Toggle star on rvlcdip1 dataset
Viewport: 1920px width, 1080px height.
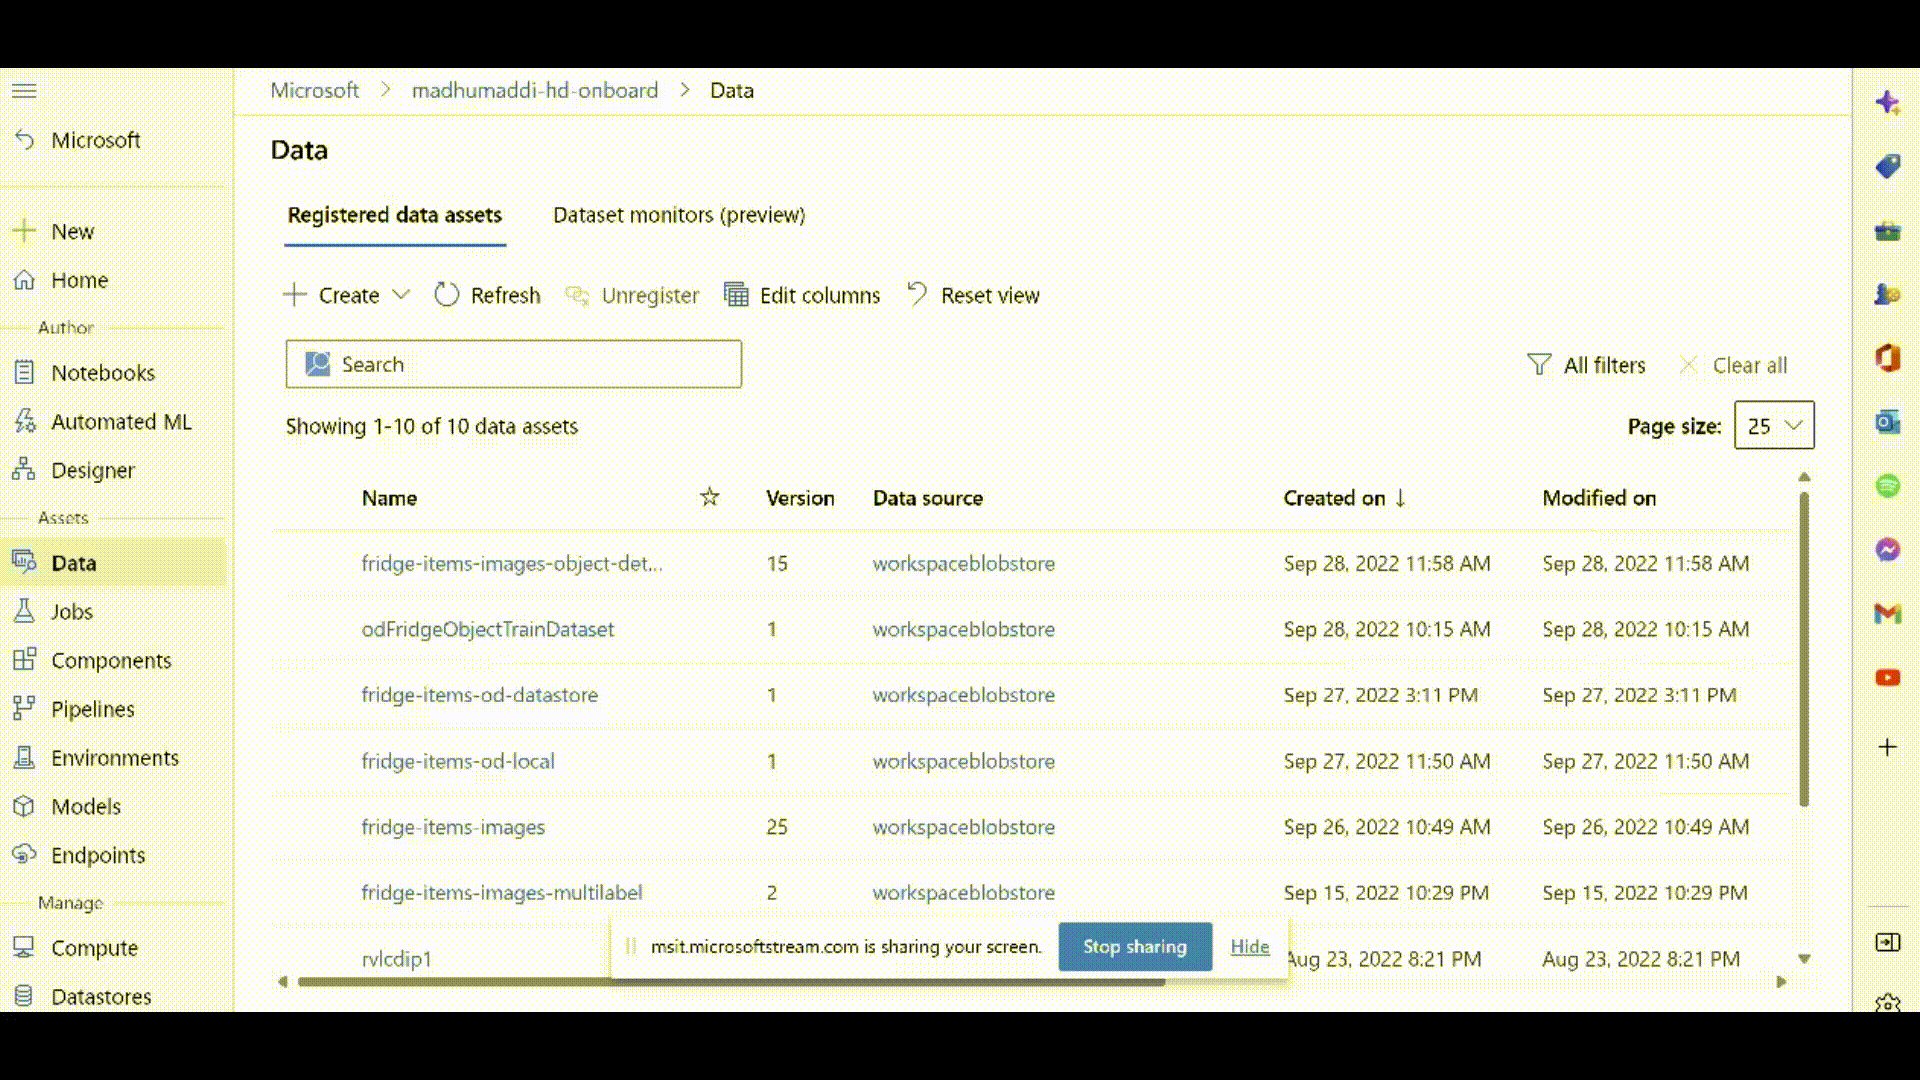pyautogui.click(x=709, y=959)
